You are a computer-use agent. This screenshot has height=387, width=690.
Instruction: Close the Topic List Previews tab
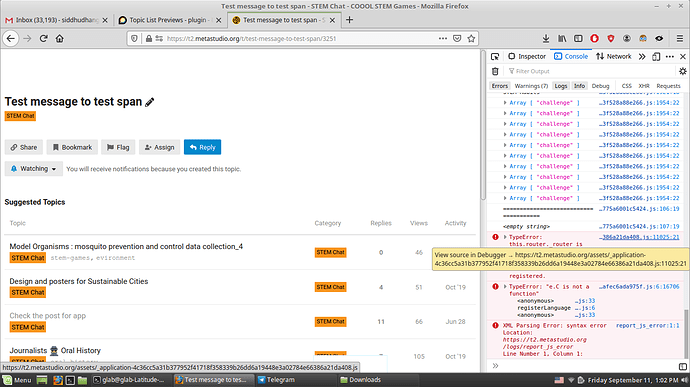click(218, 20)
